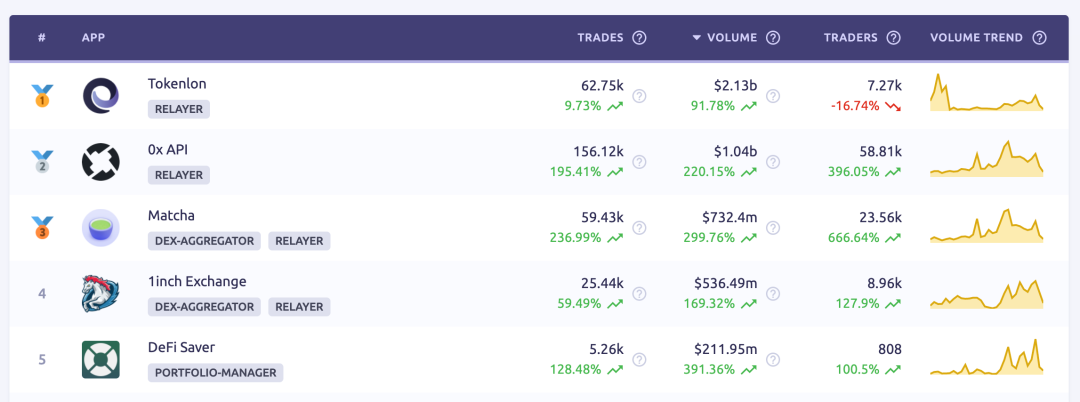Click help icon beside VOLUME TREND header
Screen dimensions: 1080x402
(x=1039, y=38)
